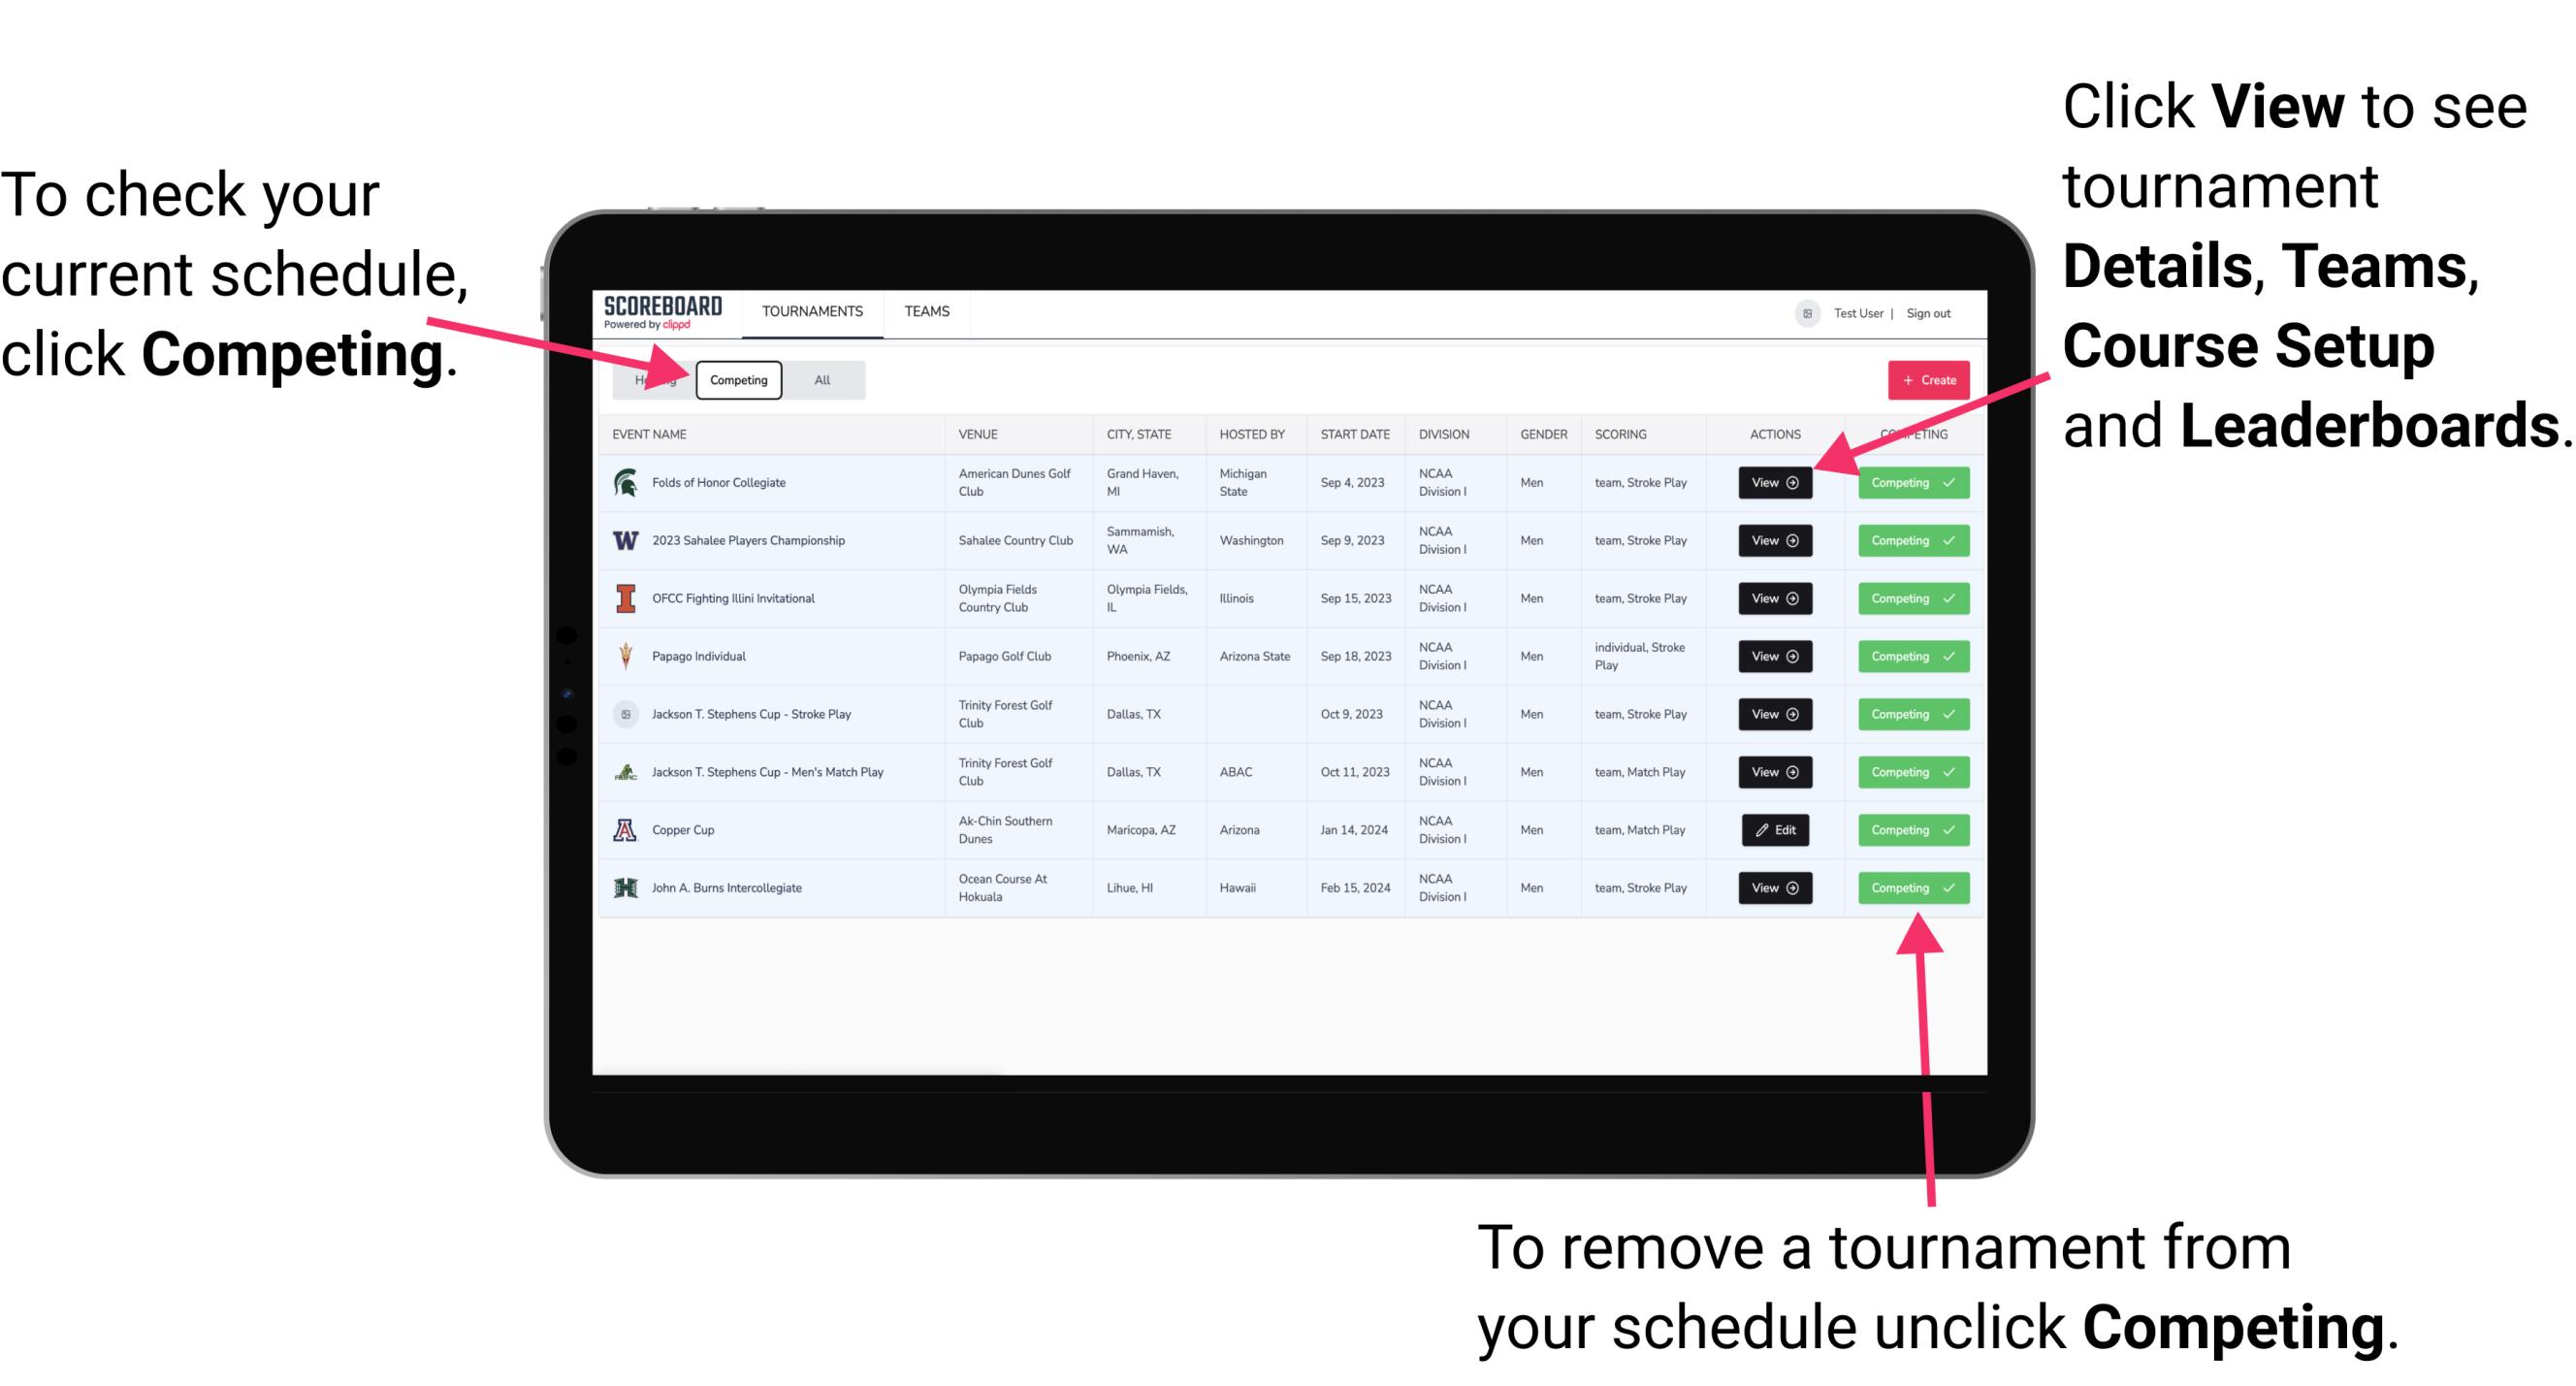Click the plus Create button

coord(1924,379)
